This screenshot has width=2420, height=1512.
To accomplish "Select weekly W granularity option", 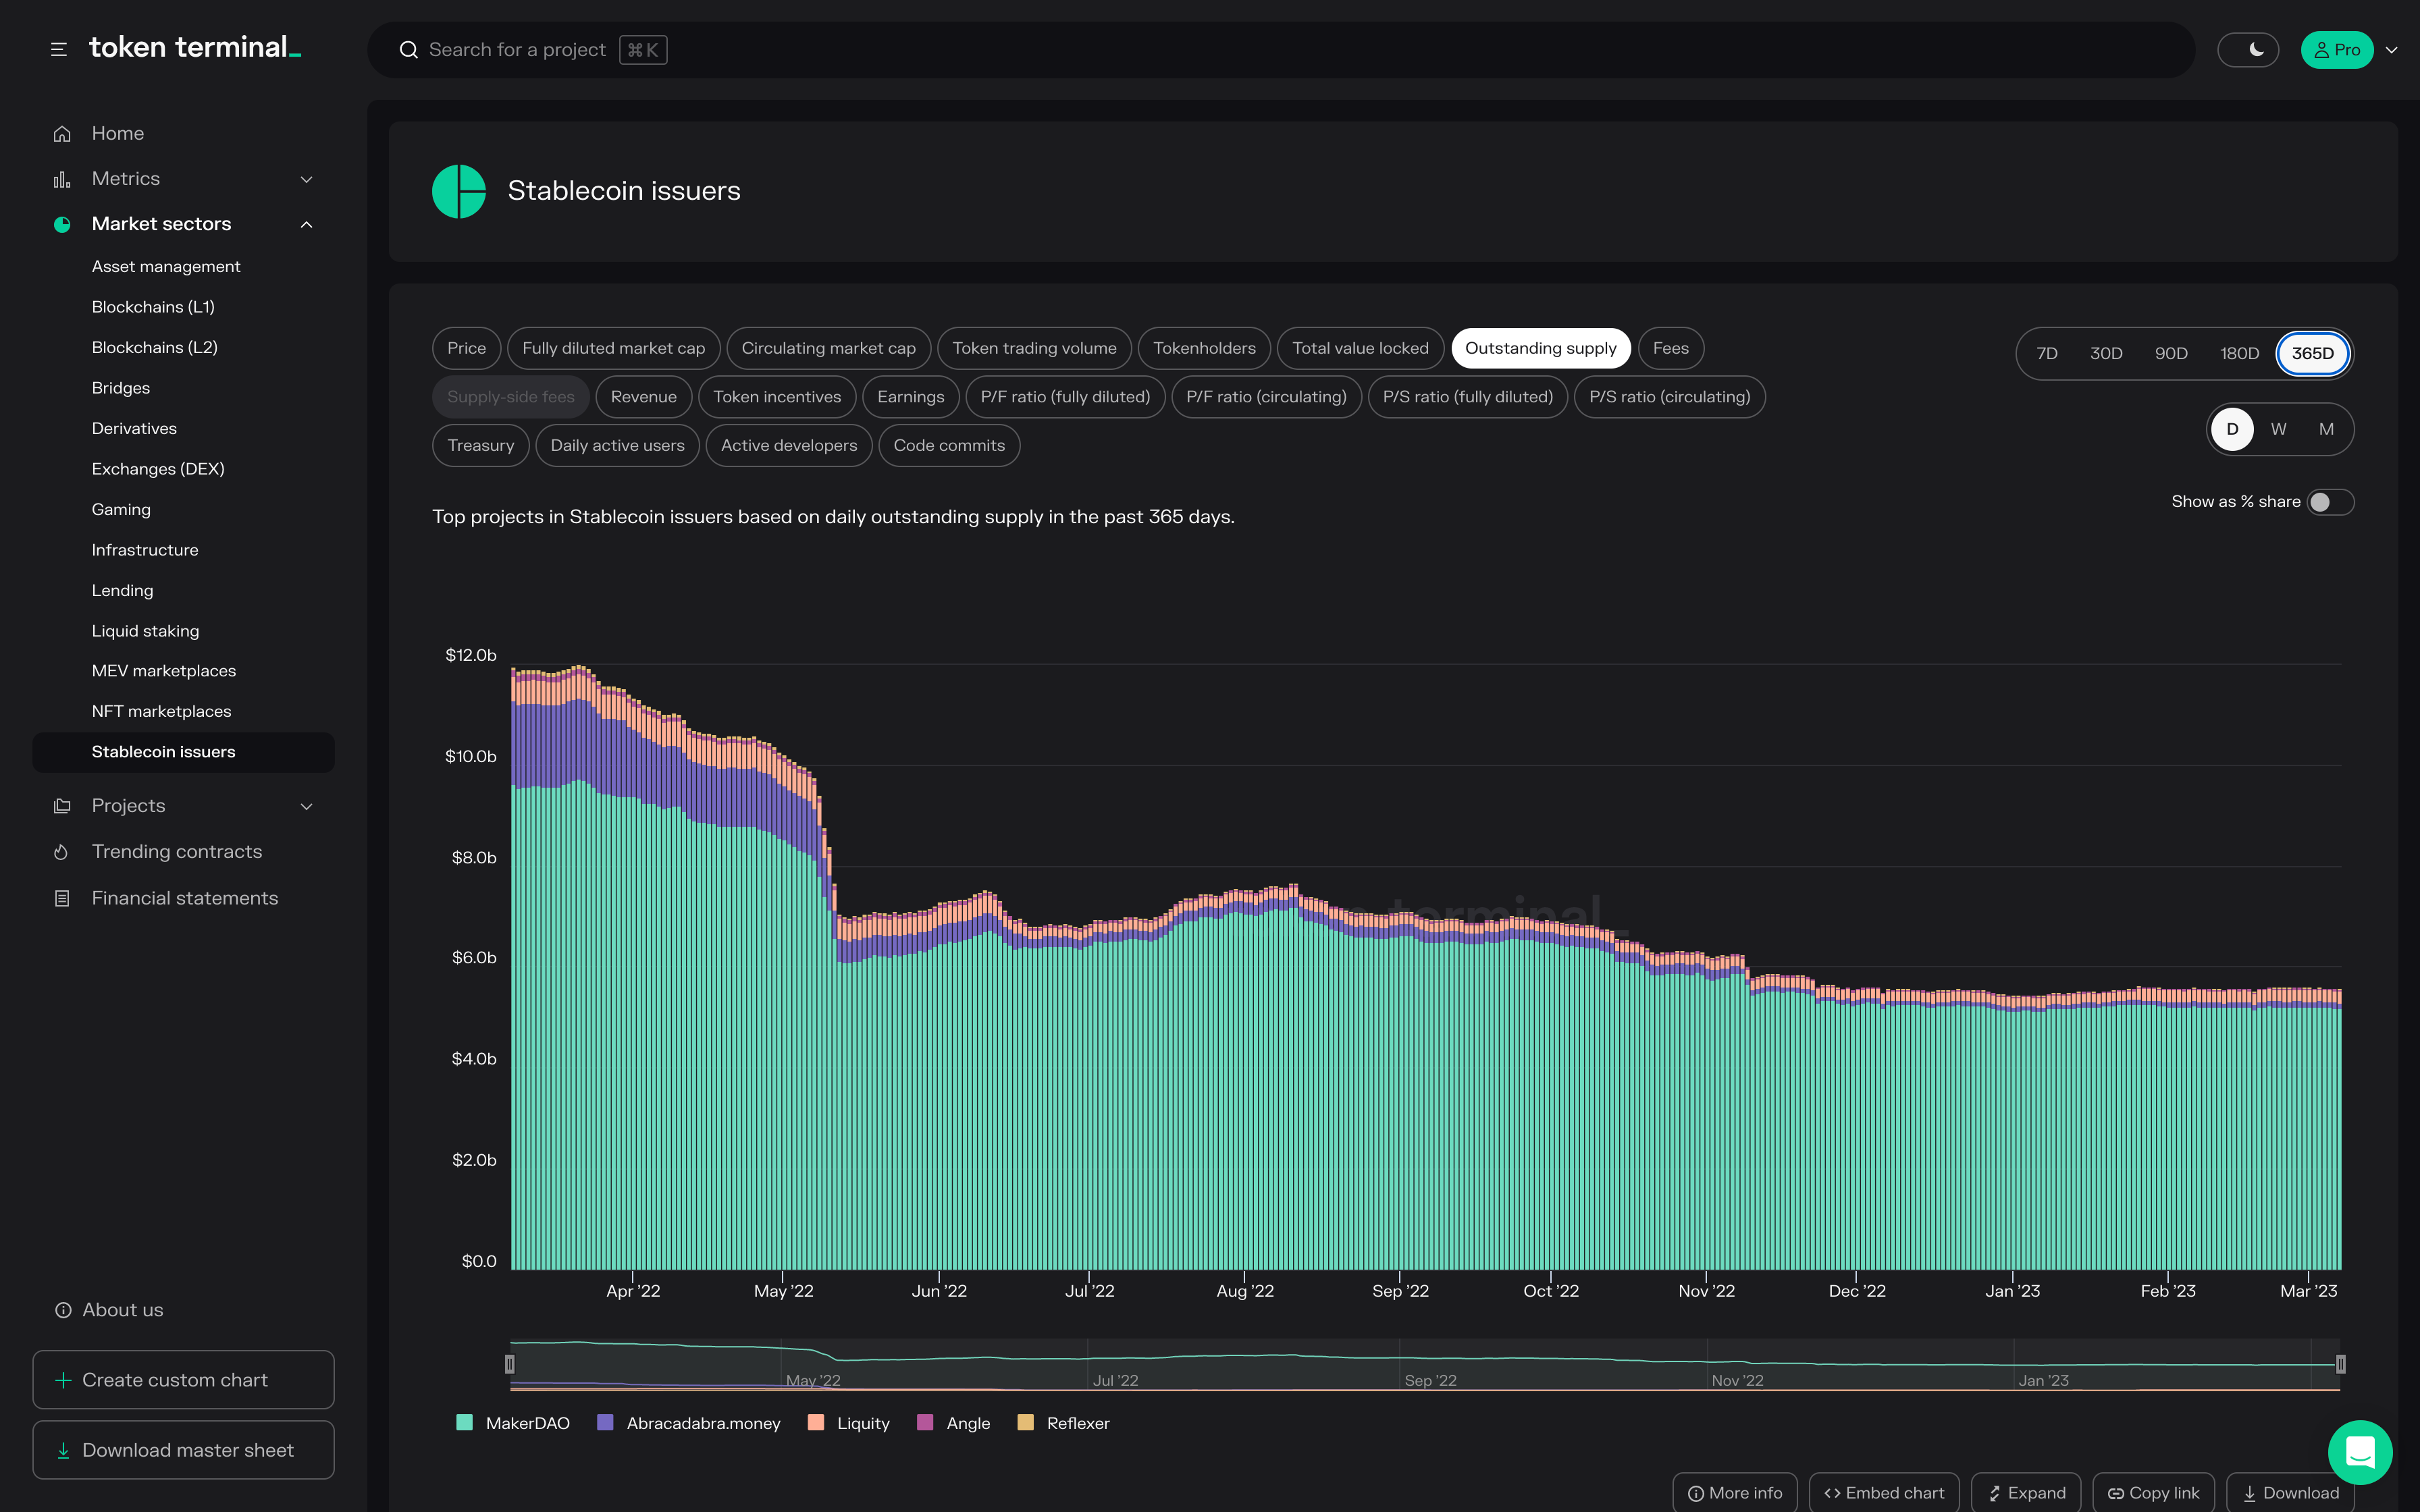I will pos(2278,430).
